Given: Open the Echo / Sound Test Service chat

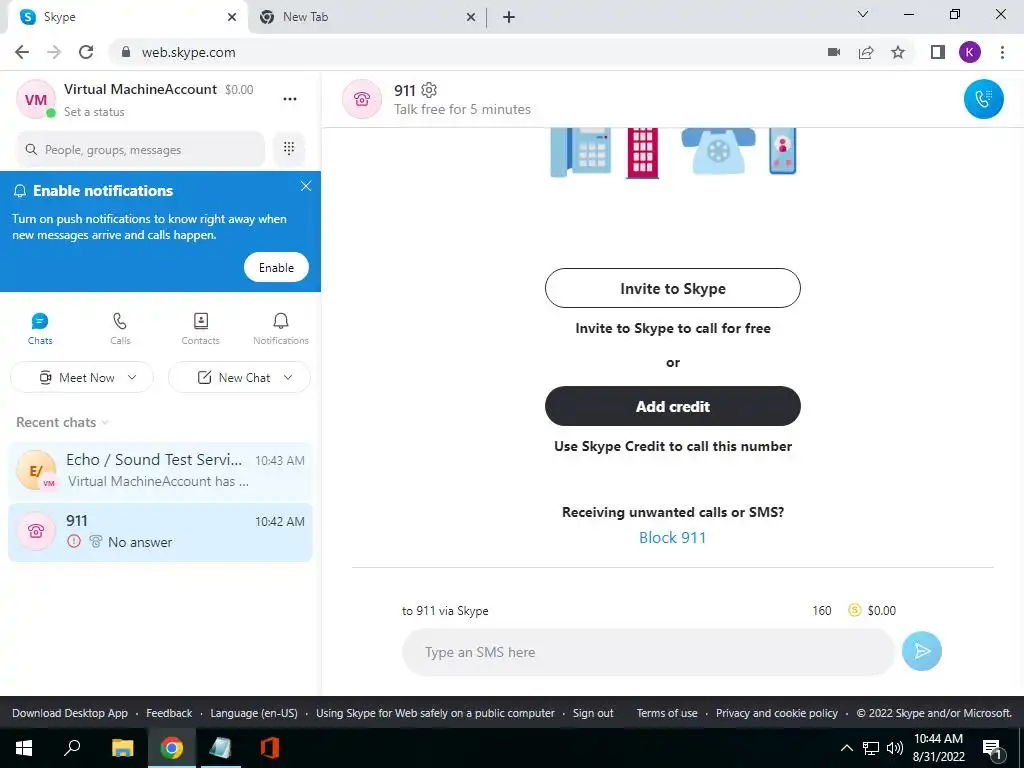Looking at the screenshot, I should click(x=160, y=471).
